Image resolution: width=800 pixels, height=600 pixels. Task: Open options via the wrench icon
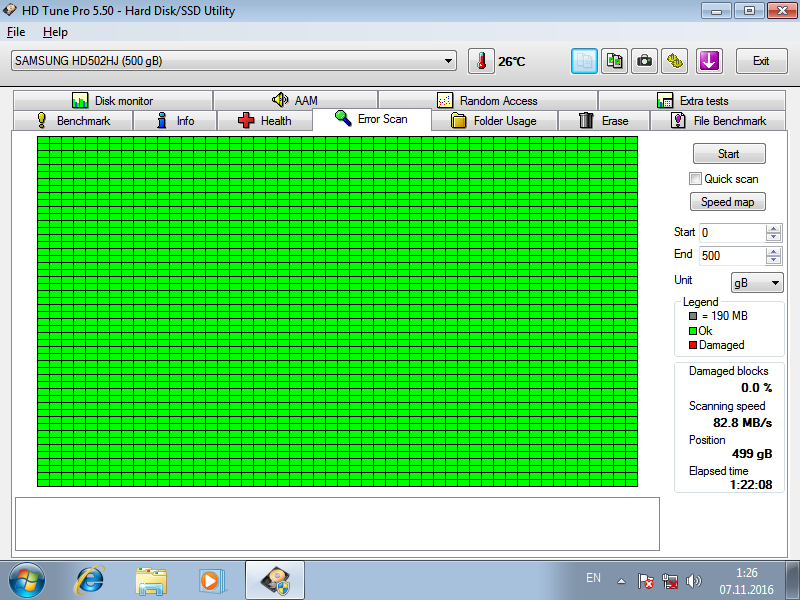pyautogui.click(x=674, y=61)
